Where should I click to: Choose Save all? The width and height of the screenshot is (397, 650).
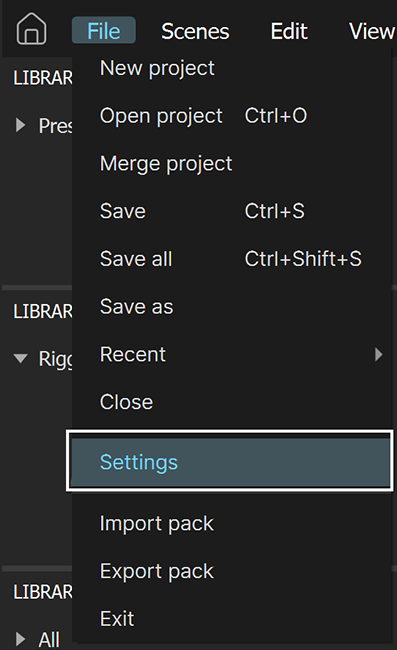pos(136,259)
